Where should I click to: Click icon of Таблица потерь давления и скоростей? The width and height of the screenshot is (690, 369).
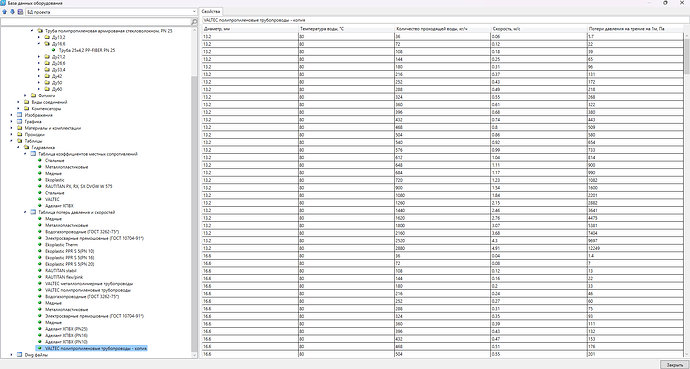[33, 212]
